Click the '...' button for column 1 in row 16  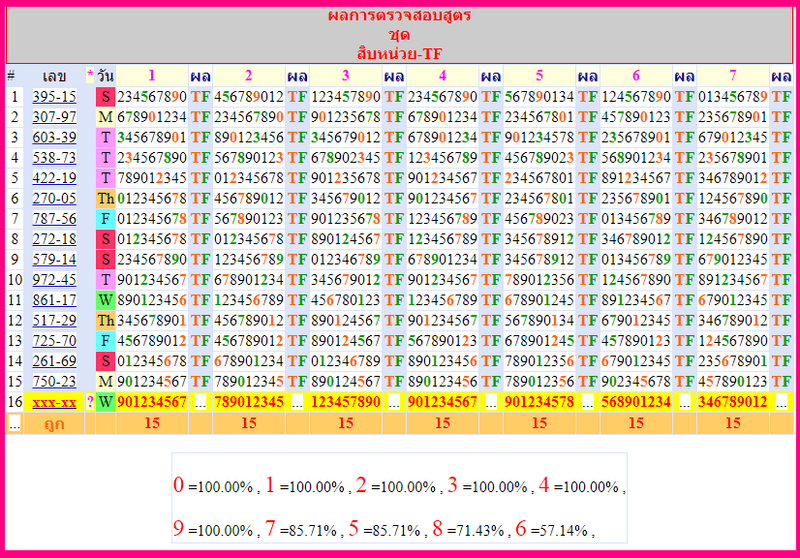tap(201, 402)
